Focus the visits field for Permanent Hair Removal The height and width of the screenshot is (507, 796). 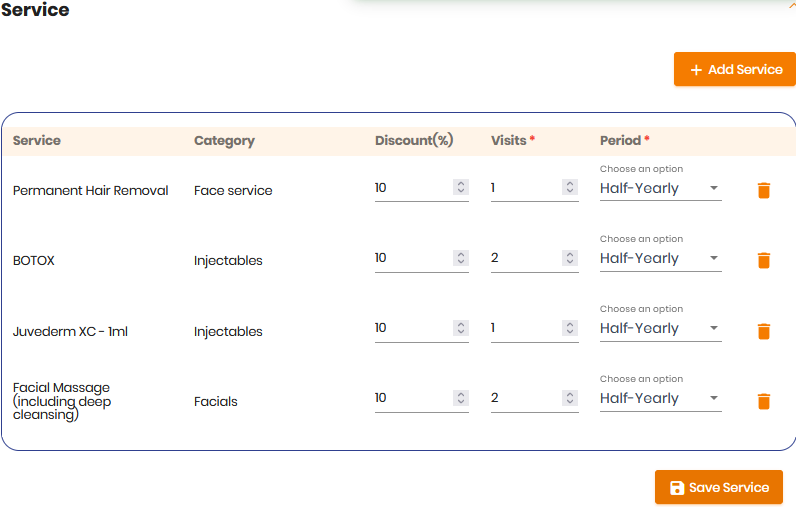point(535,188)
